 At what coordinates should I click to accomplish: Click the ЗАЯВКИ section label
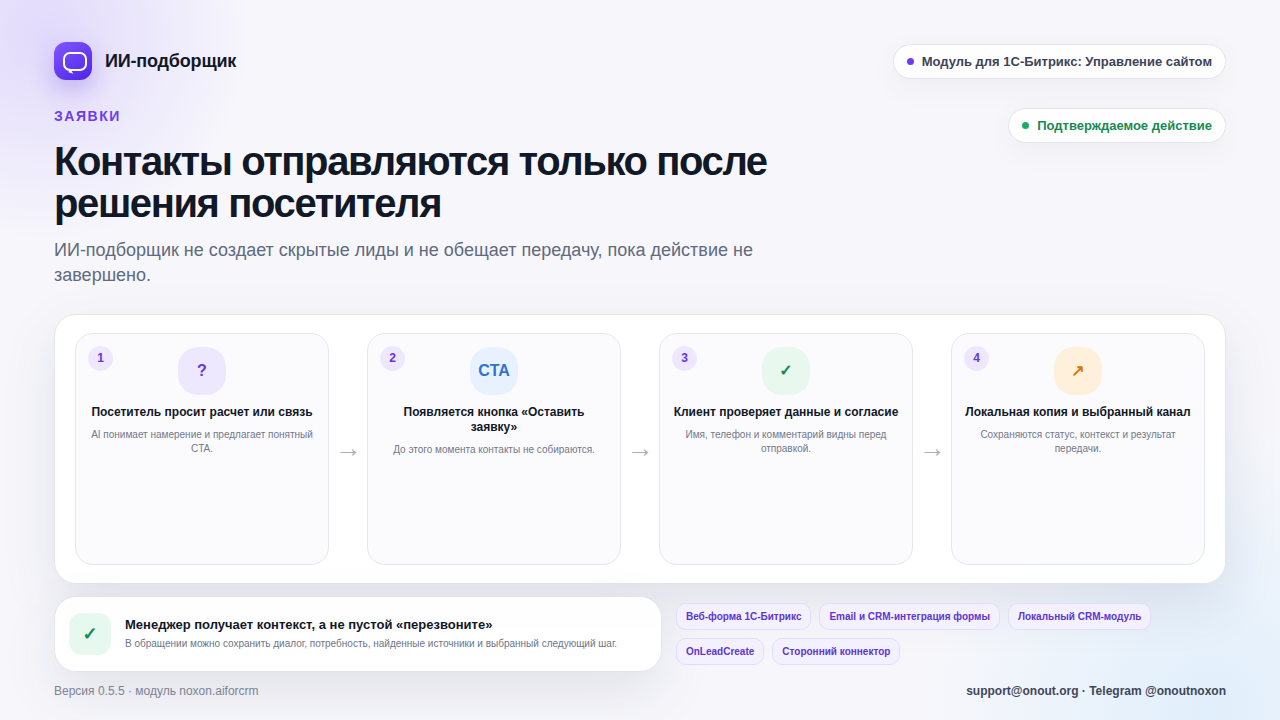pyautogui.click(x=87, y=116)
